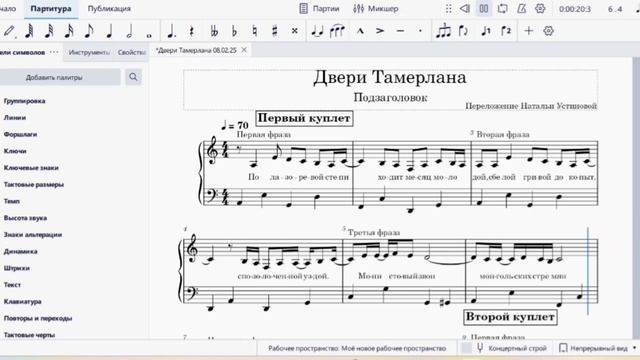
Task: Select the Двери Тамерлана 08.02.25 score tab
Action: pyautogui.click(x=196, y=50)
